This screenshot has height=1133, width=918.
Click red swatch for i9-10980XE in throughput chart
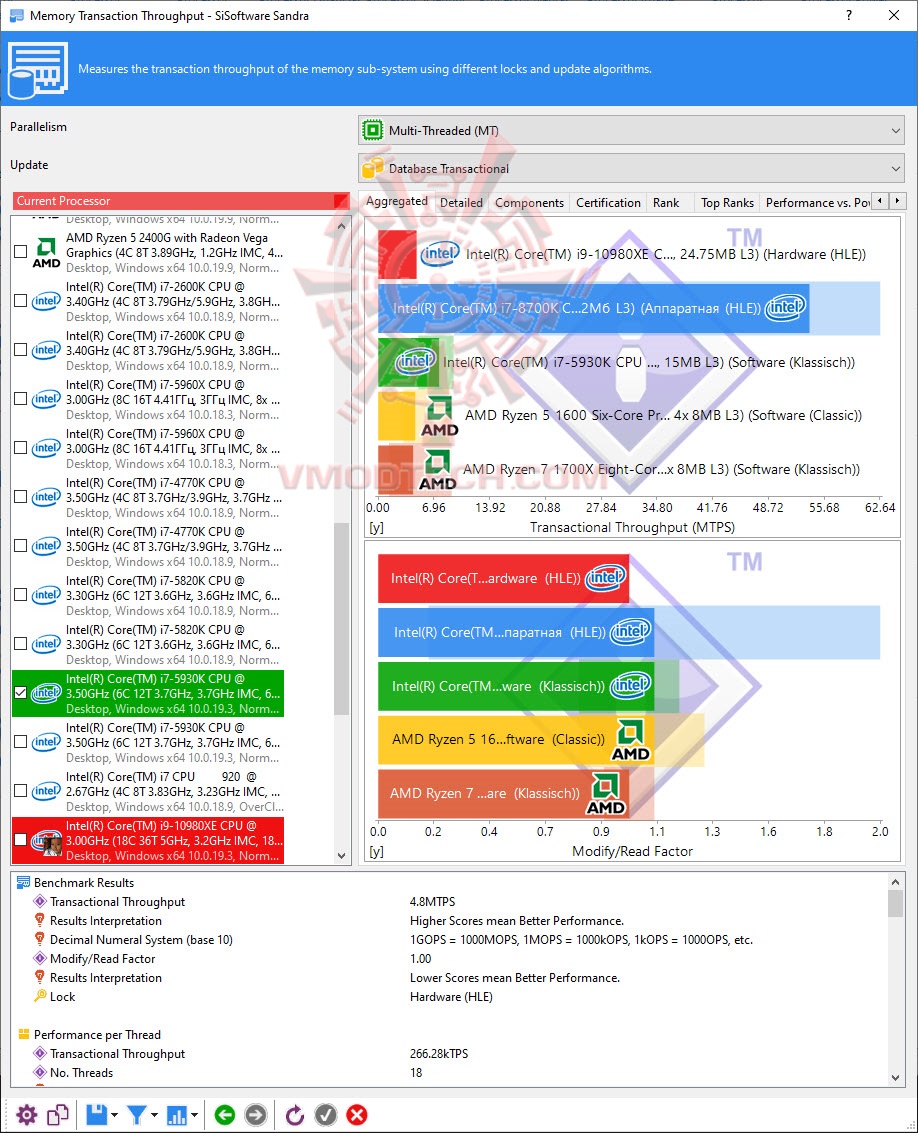pos(397,254)
